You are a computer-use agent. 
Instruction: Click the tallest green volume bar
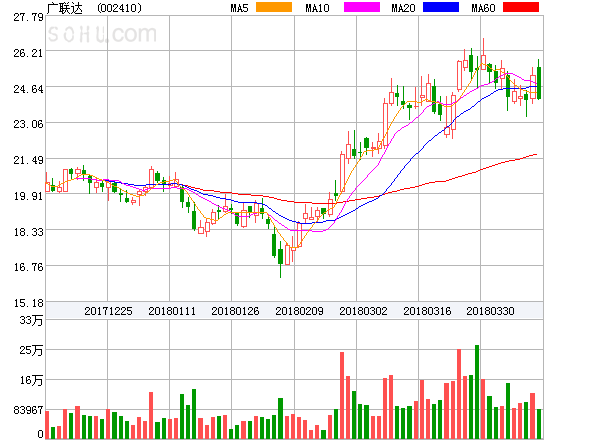[x=477, y=392]
